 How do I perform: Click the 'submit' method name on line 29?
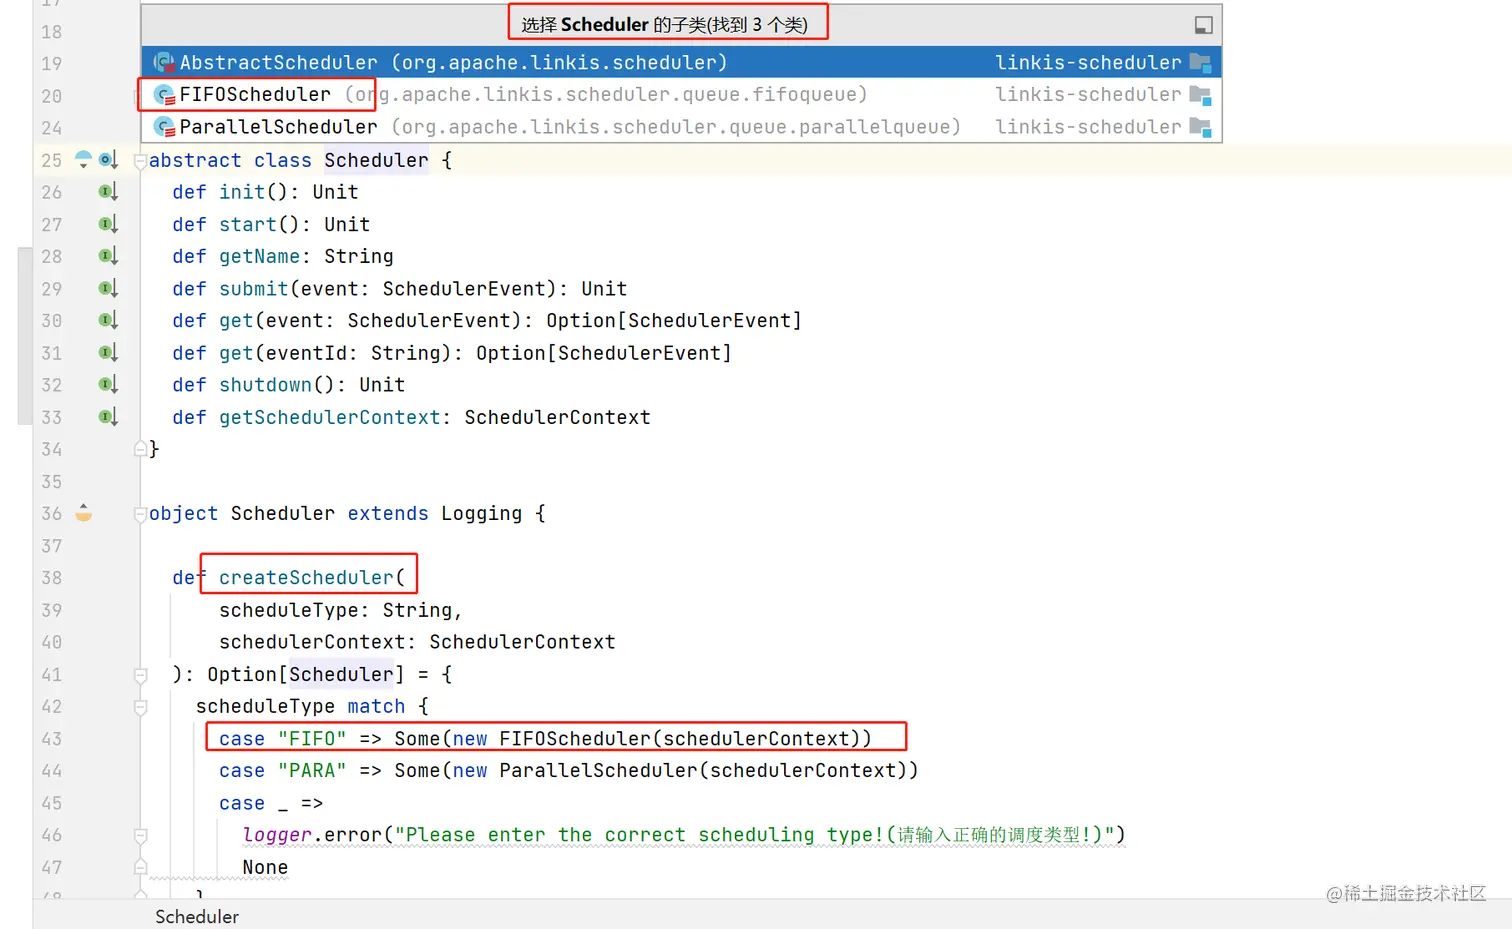[x=254, y=288]
